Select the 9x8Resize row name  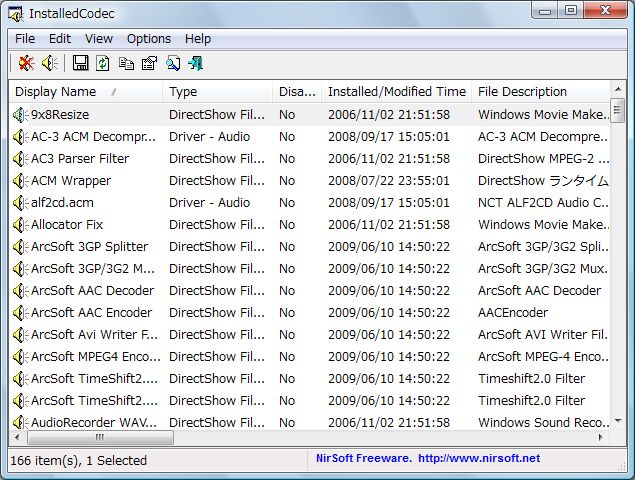(60, 115)
